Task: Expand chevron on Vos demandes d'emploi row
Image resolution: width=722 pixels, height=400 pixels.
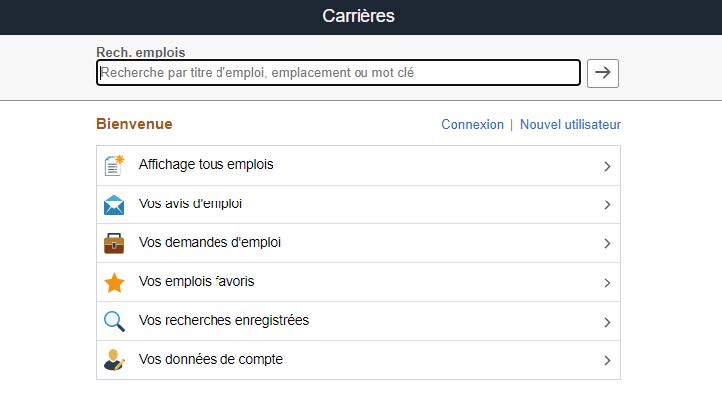Action: pyautogui.click(x=607, y=244)
